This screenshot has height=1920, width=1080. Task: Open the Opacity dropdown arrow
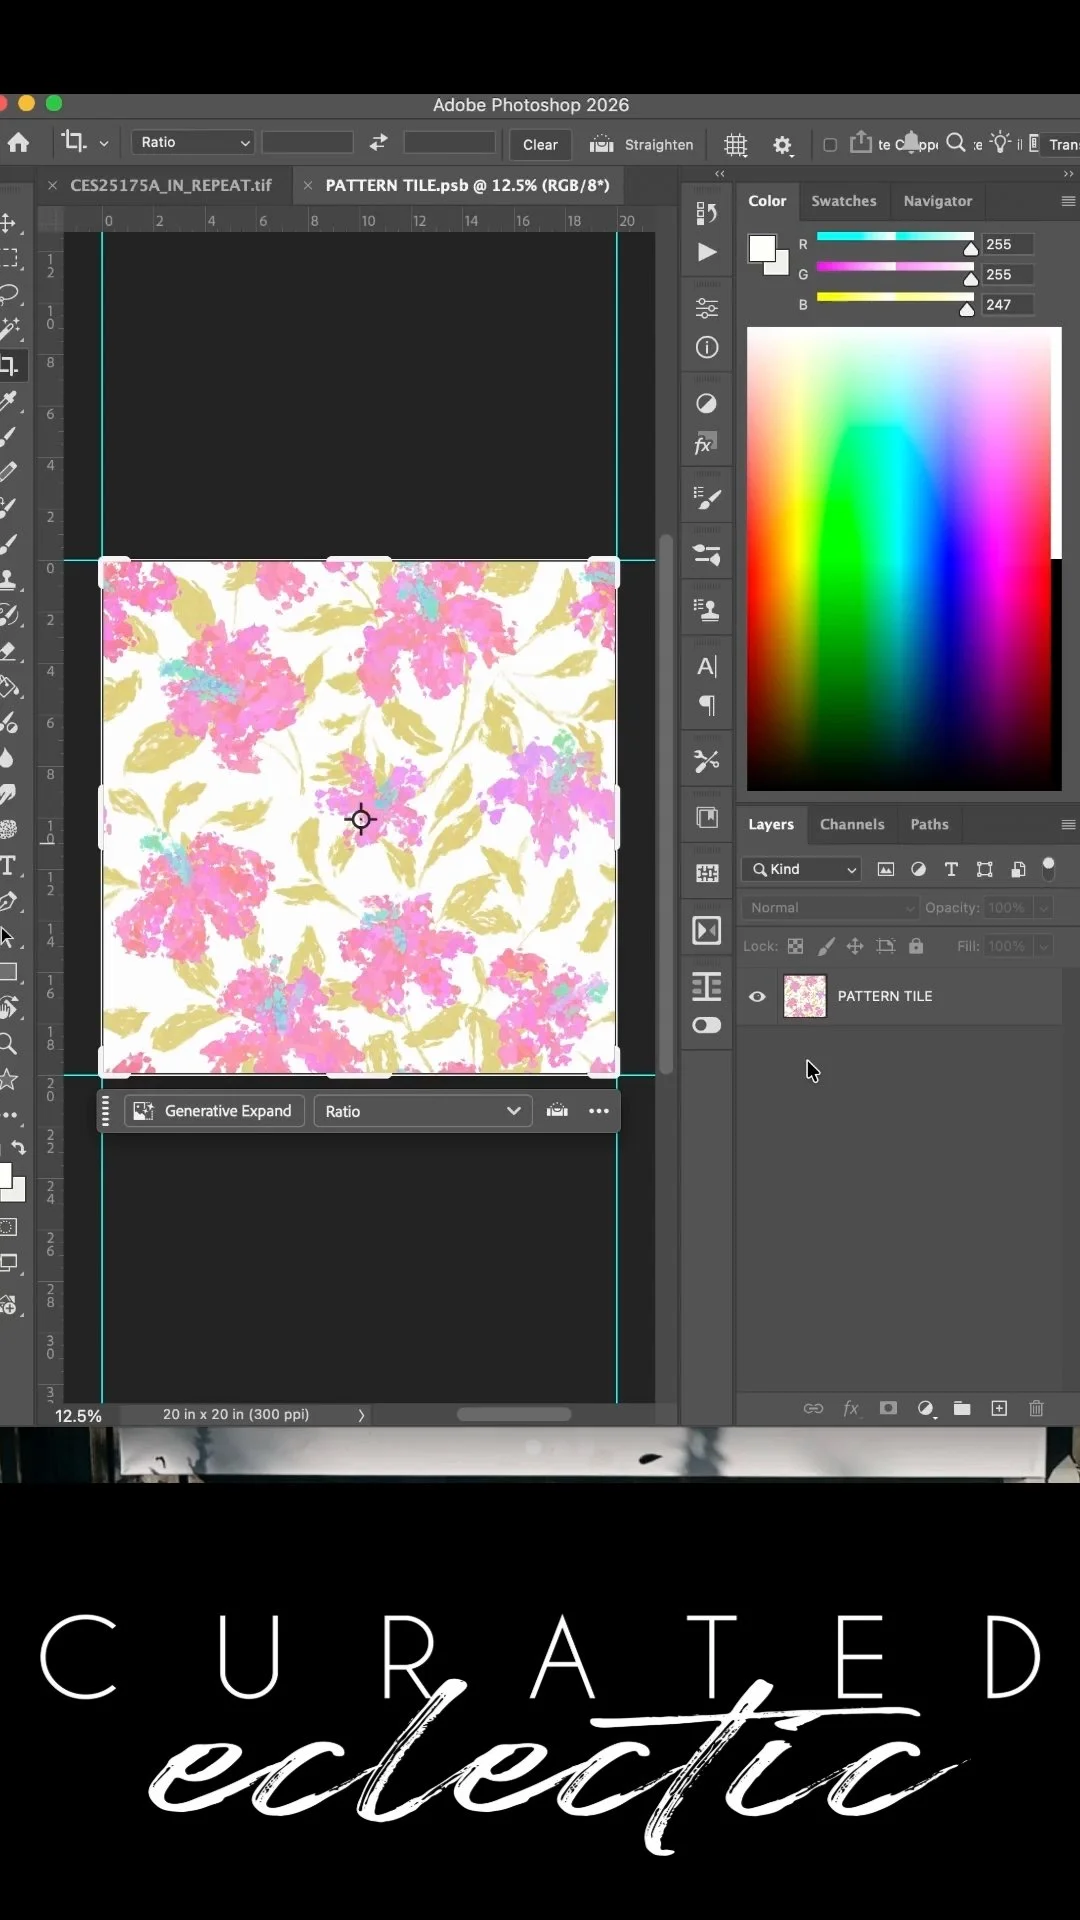point(1044,908)
